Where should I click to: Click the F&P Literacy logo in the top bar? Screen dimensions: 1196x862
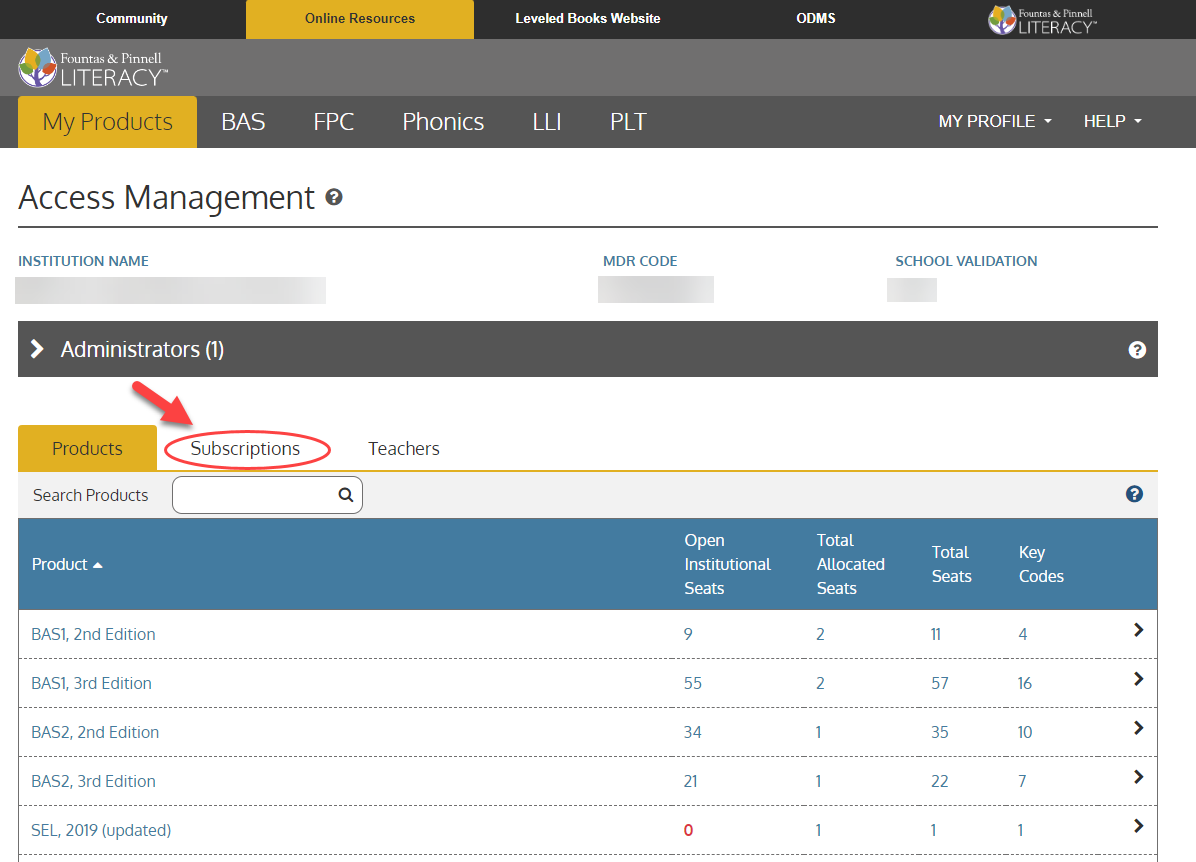1040,18
